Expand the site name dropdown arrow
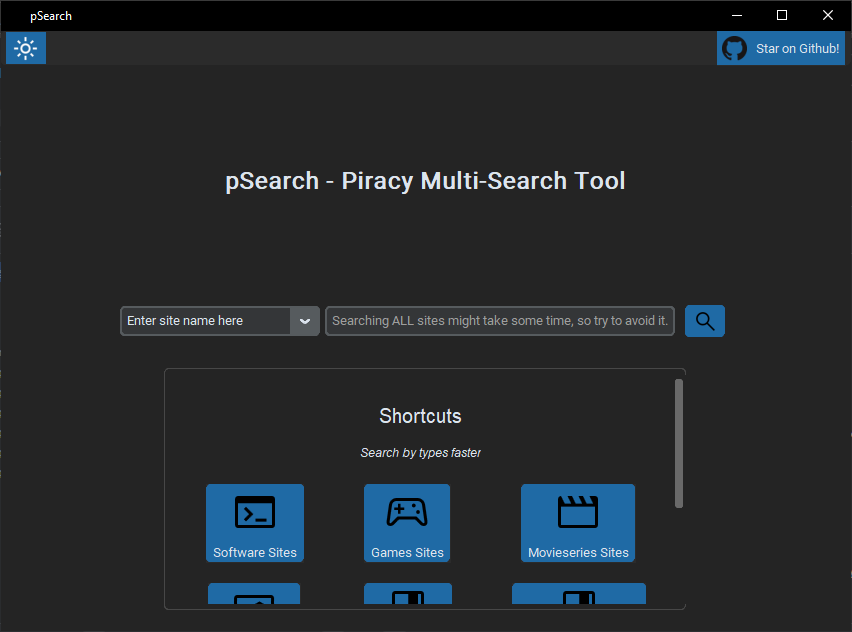852x632 pixels. pos(305,321)
